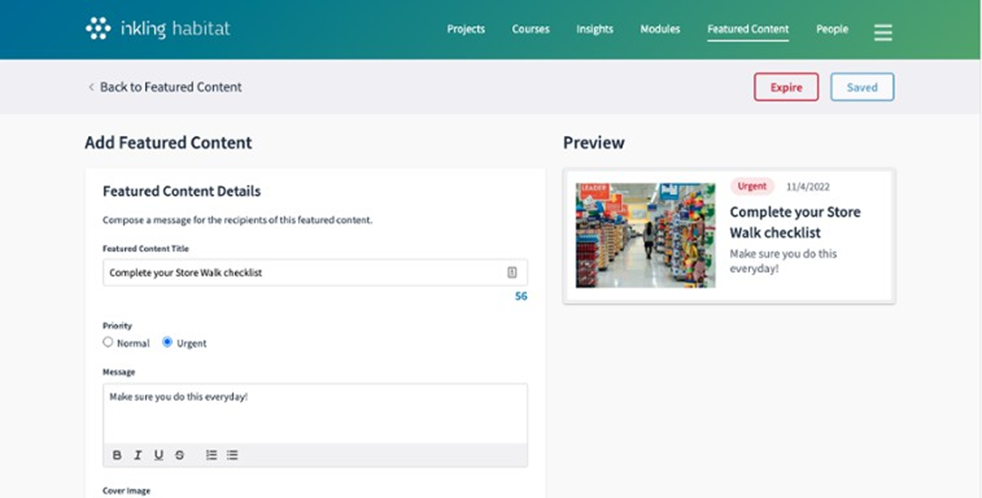The height and width of the screenshot is (498, 982).
Task: Insert a bulleted list in message
Action: 232,455
